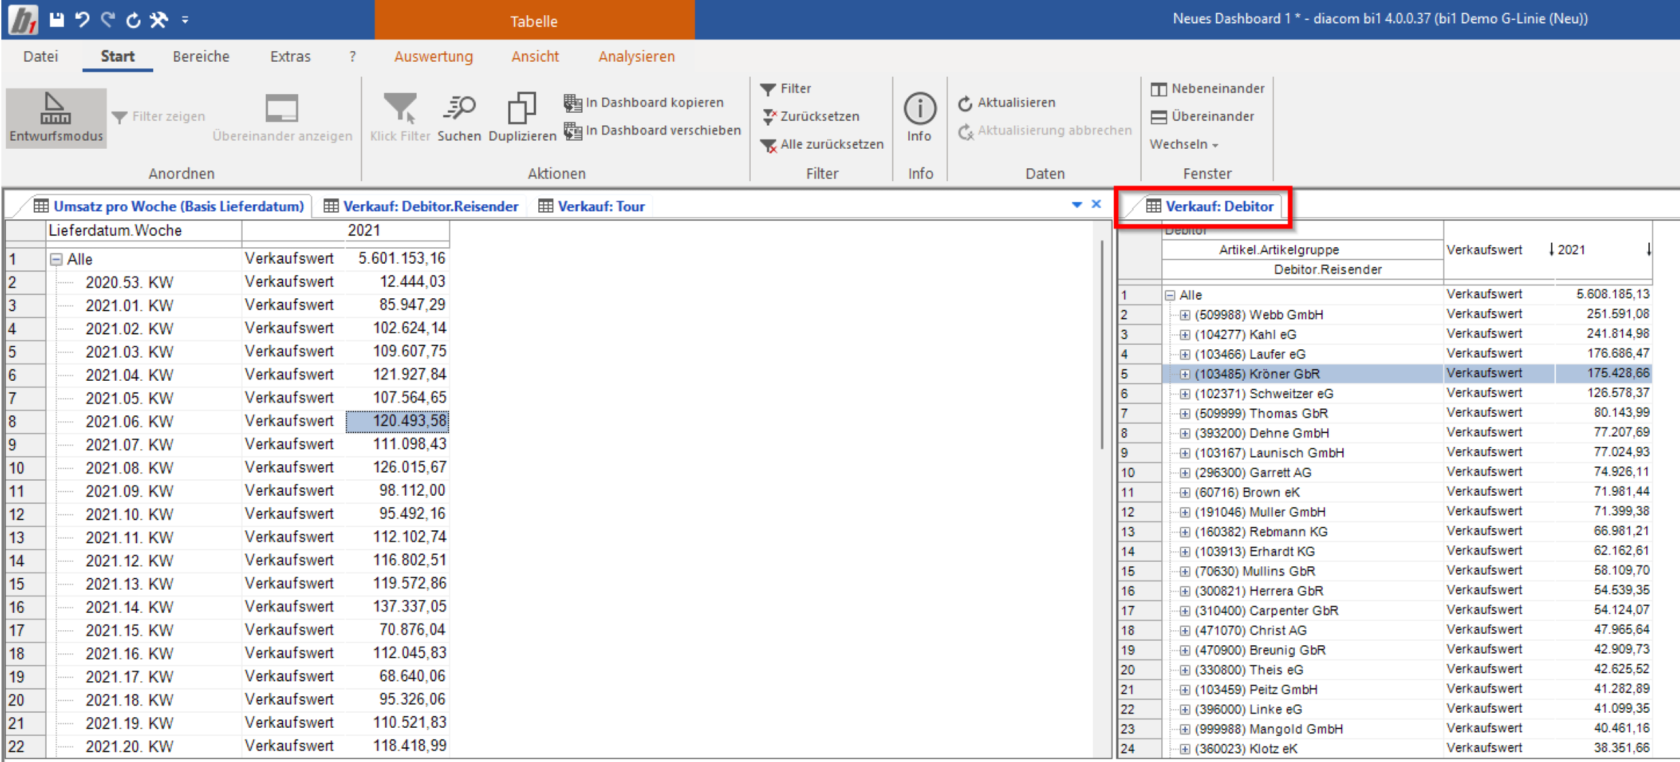Open the Info button

[919, 117]
